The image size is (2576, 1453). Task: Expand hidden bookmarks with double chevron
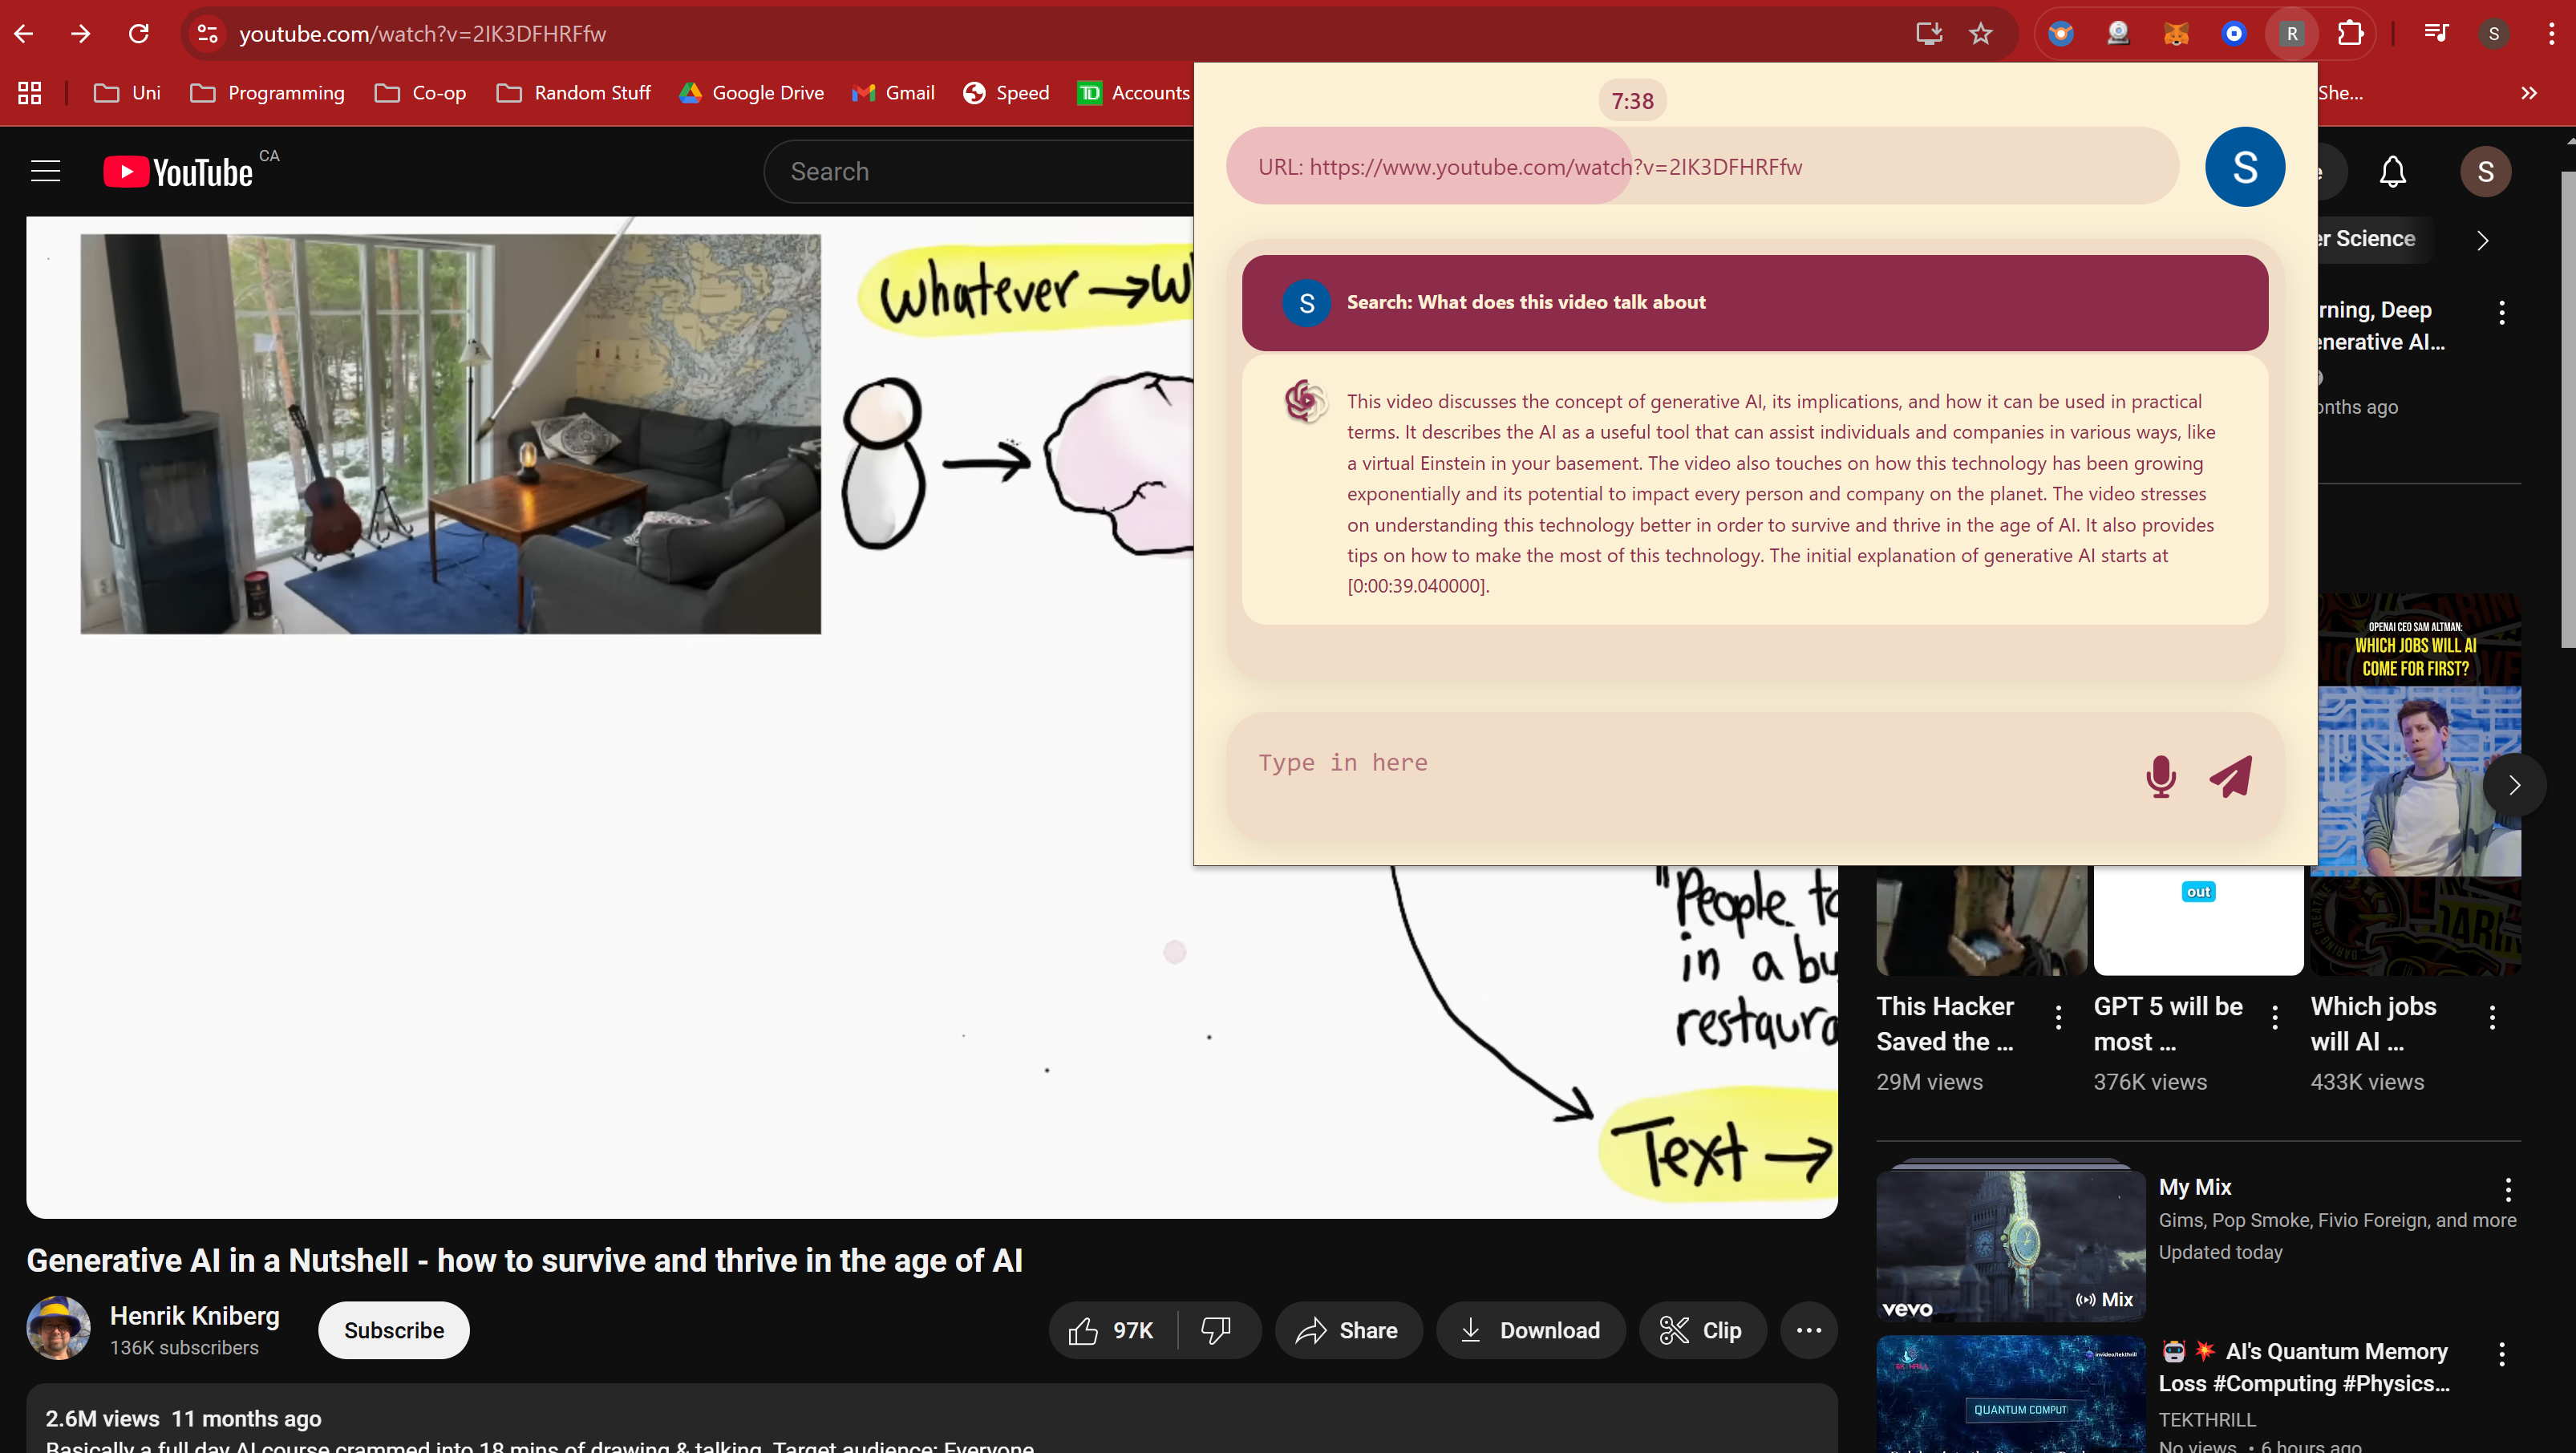coord(2528,93)
